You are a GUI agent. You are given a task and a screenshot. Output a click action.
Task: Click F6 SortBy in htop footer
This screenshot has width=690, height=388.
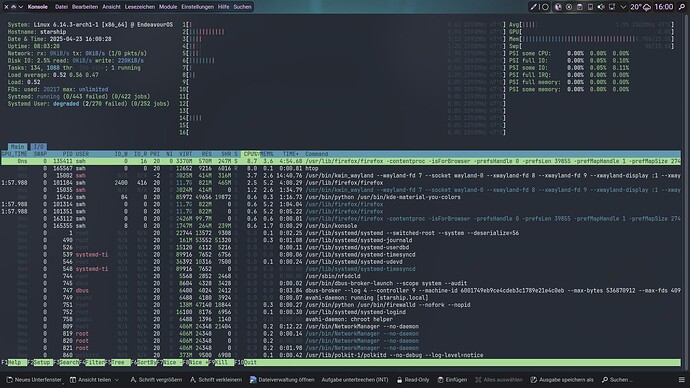pos(144,362)
